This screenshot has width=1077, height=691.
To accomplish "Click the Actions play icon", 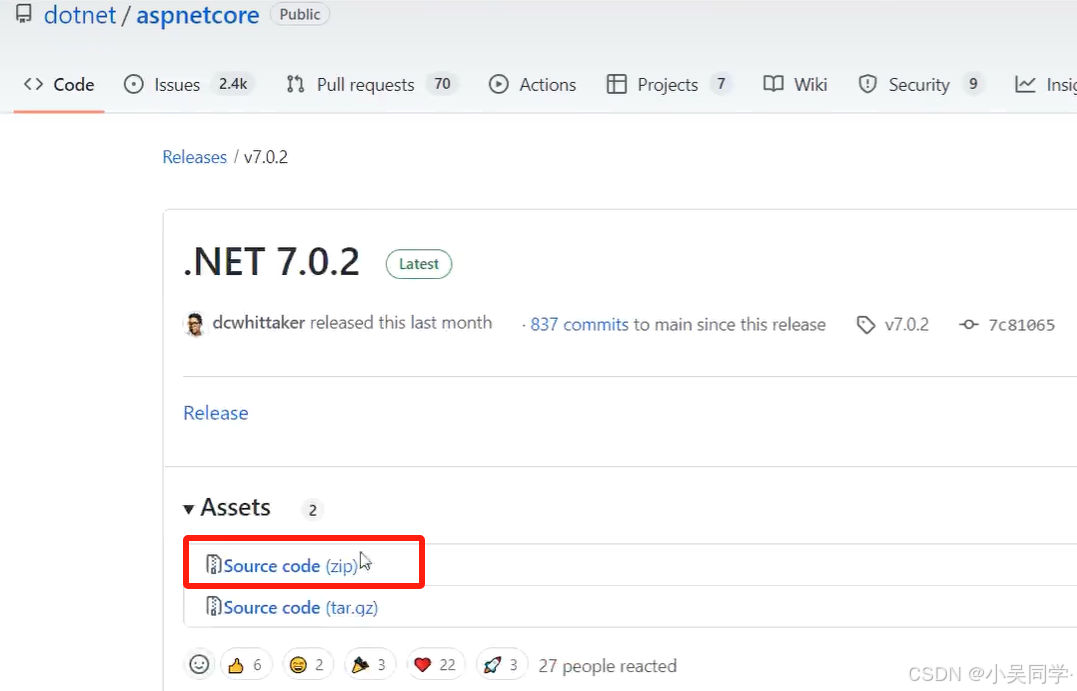I will [499, 84].
